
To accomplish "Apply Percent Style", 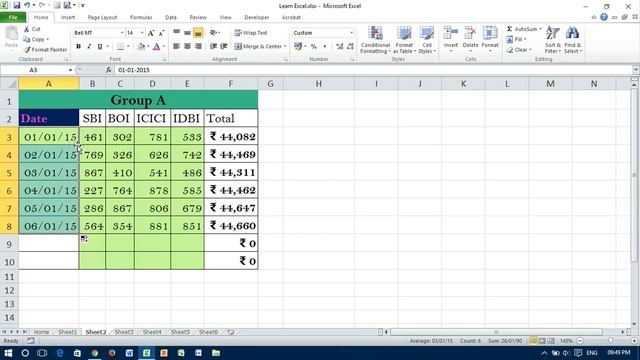I will click(x=313, y=47).
